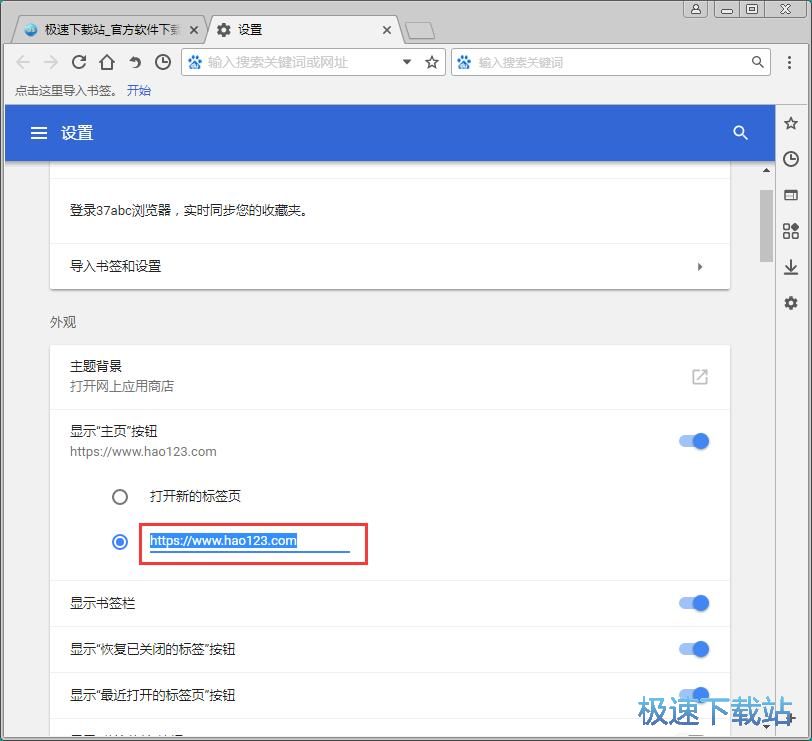Disable the 显示书签栏 toggle
The height and width of the screenshot is (741, 812).
coord(693,603)
